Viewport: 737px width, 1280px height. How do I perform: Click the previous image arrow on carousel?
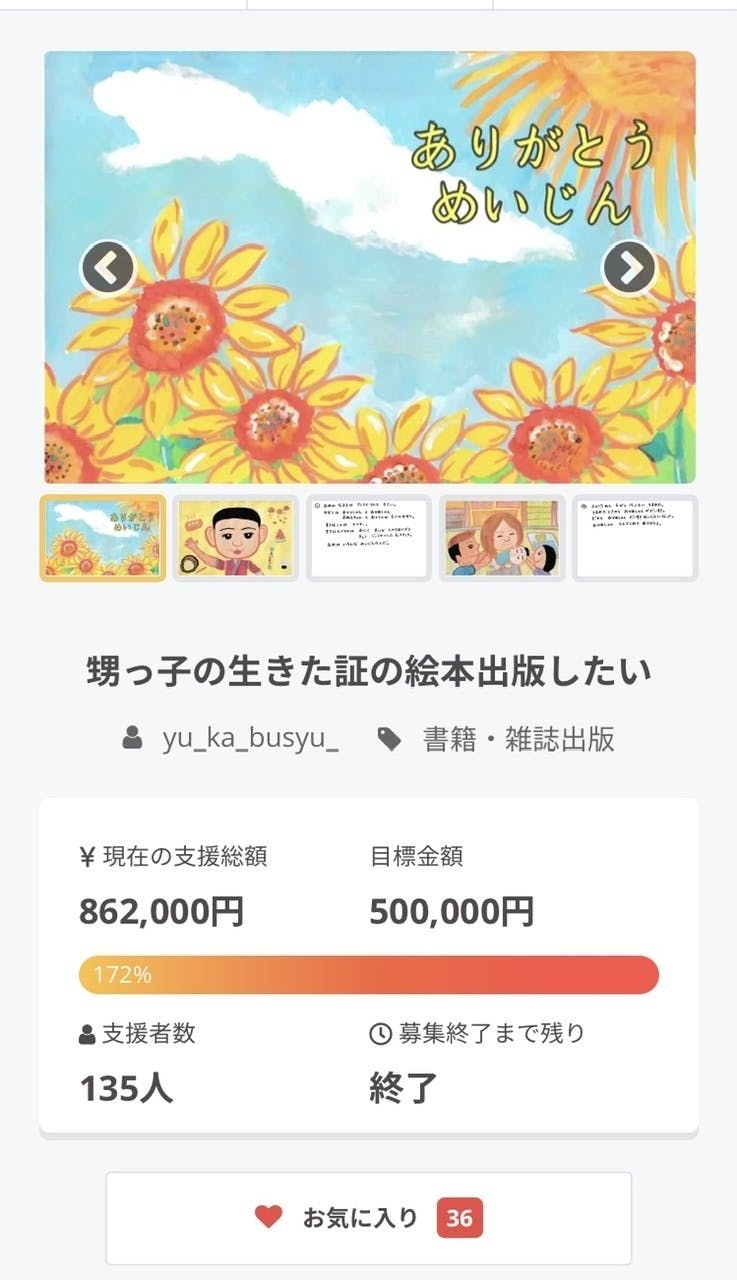tap(107, 268)
